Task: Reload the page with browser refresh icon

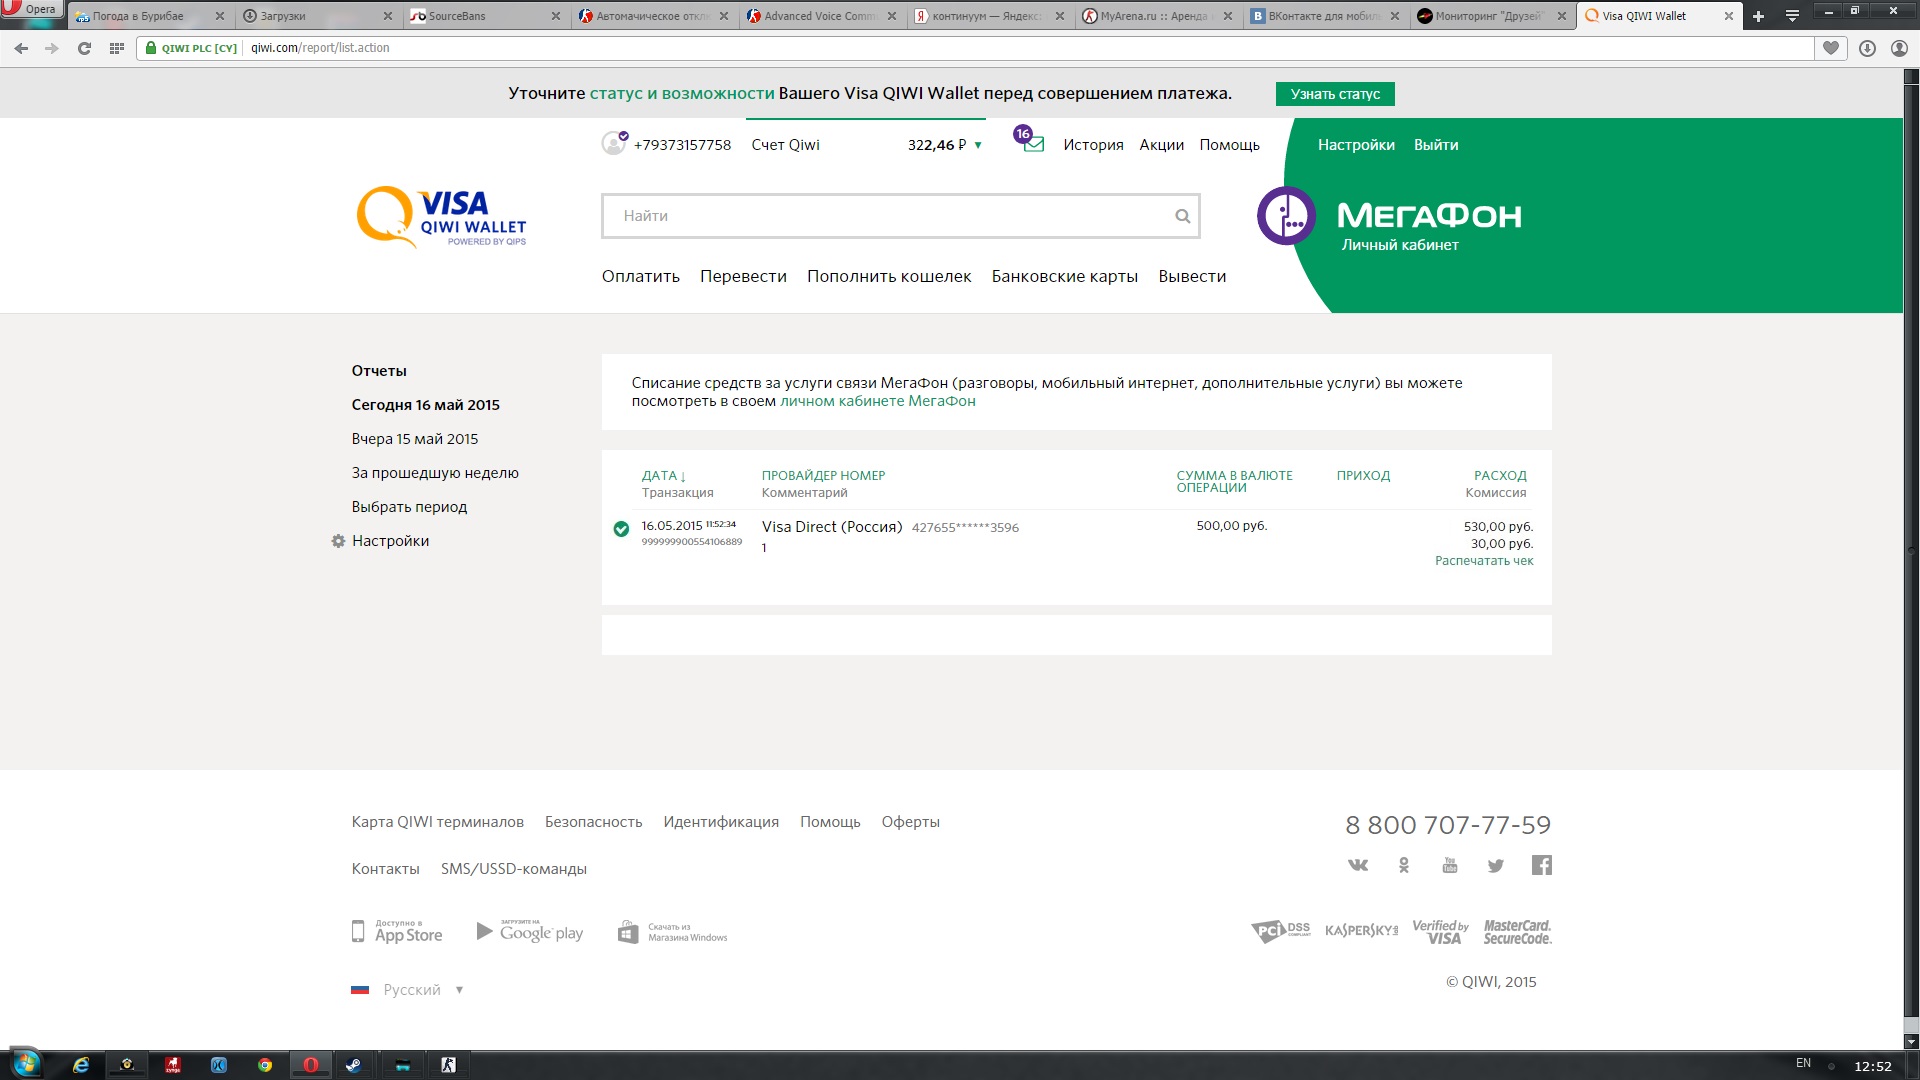Action: (x=84, y=48)
